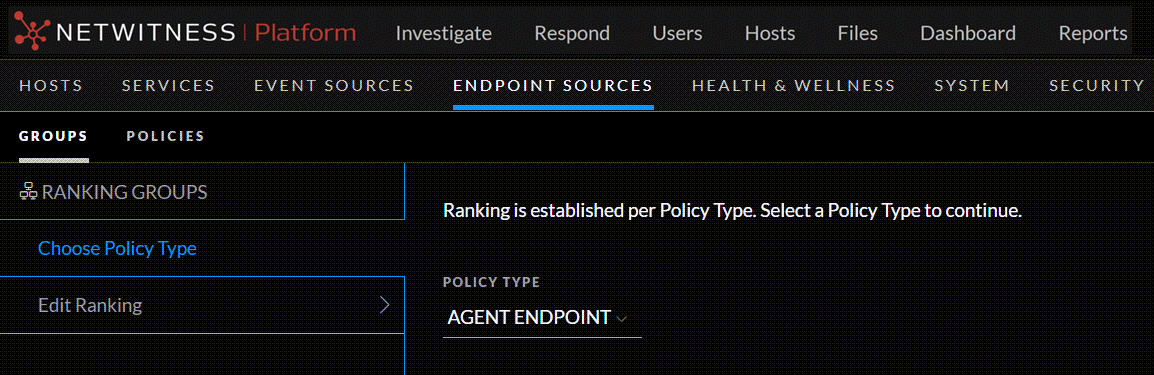The width and height of the screenshot is (1154, 375).
Task: Select the POLICIES sub-tab
Action: [166, 136]
